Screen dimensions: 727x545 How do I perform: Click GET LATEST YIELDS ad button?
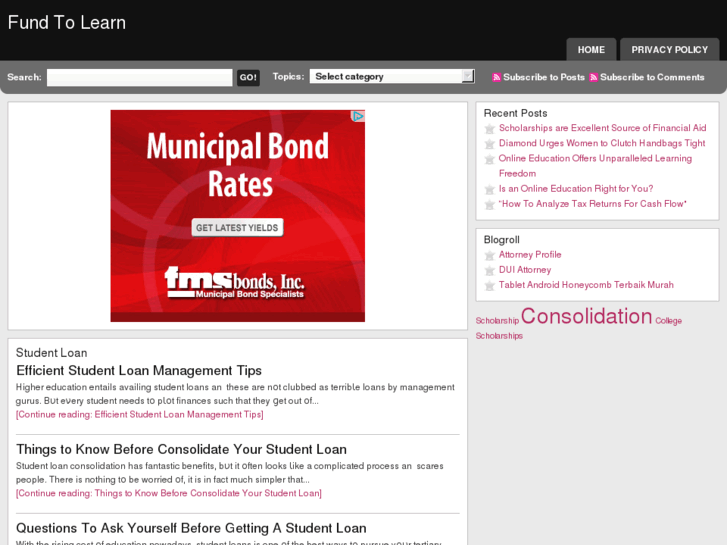[x=237, y=228]
